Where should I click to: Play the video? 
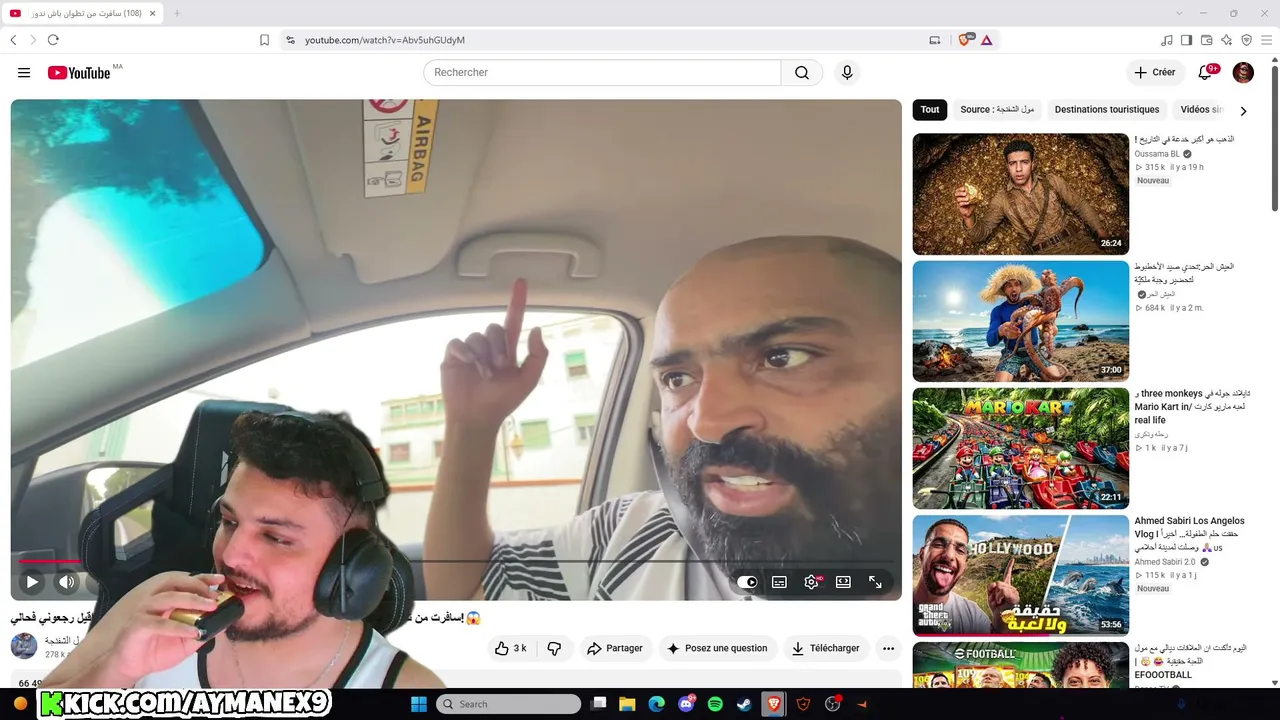coord(32,582)
